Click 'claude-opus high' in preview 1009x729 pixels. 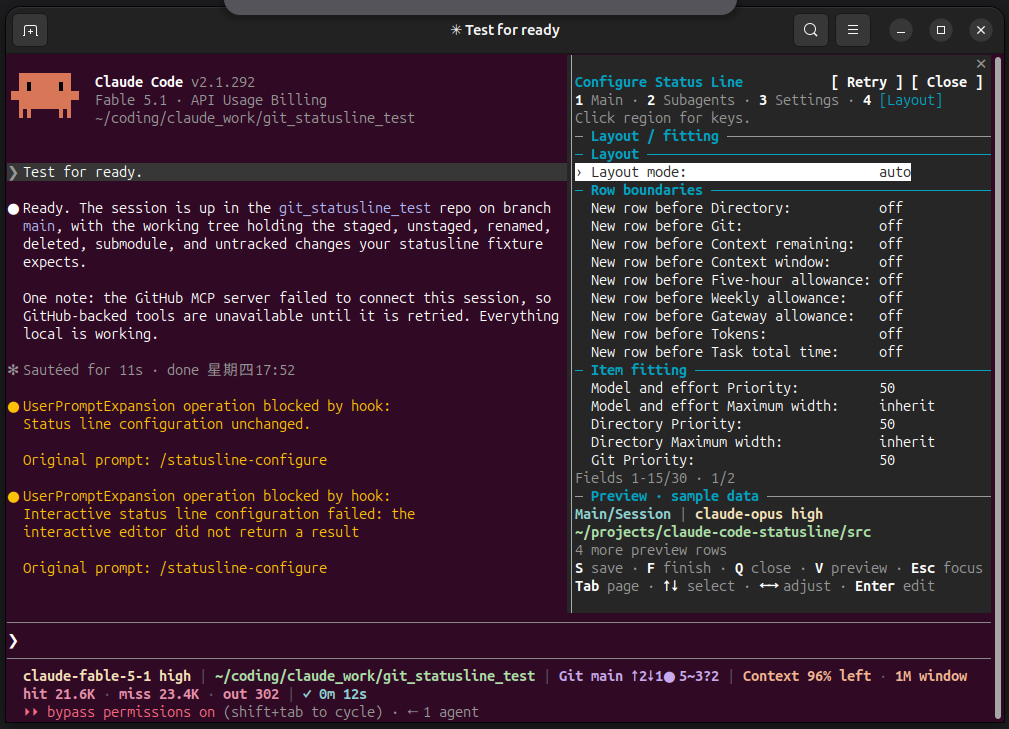[759, 515]
